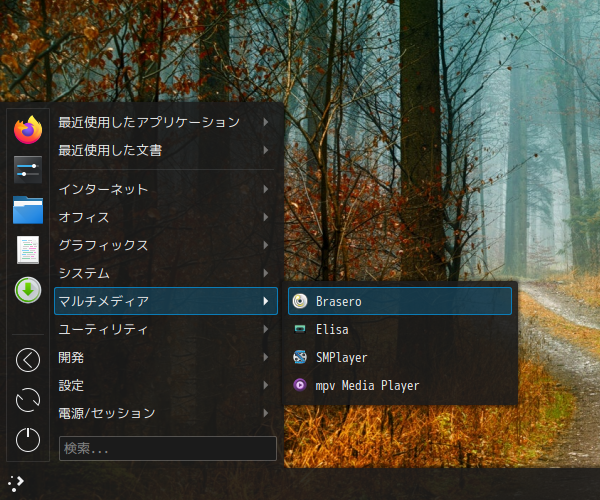This screenshot has height=500, width=600.
Task: Click the Elisa music player icon
Action: point(300,329)
